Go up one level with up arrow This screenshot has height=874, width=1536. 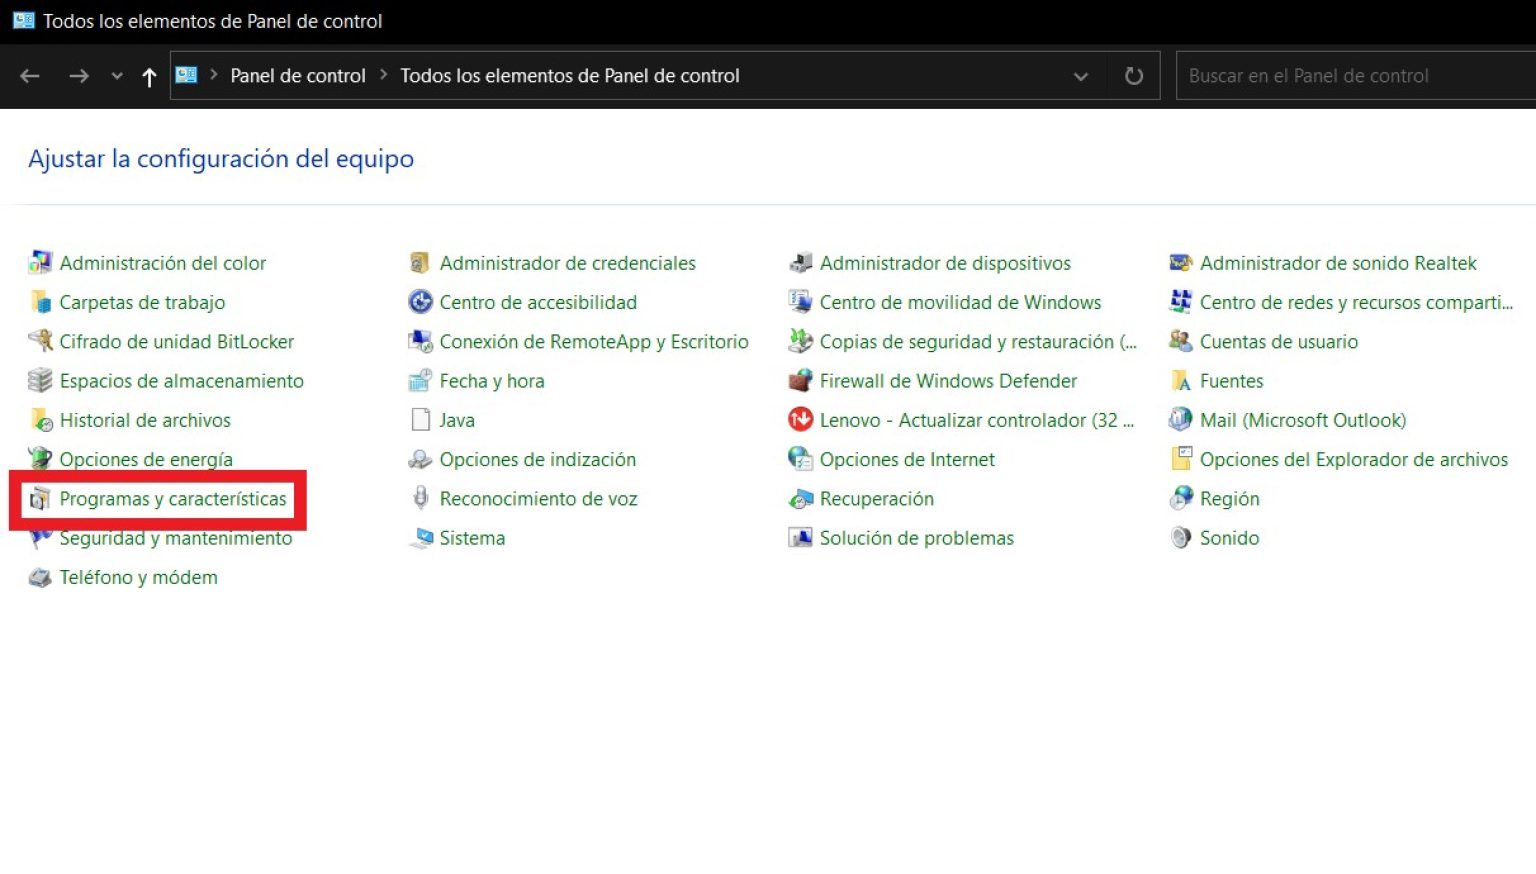coord(149,77)
